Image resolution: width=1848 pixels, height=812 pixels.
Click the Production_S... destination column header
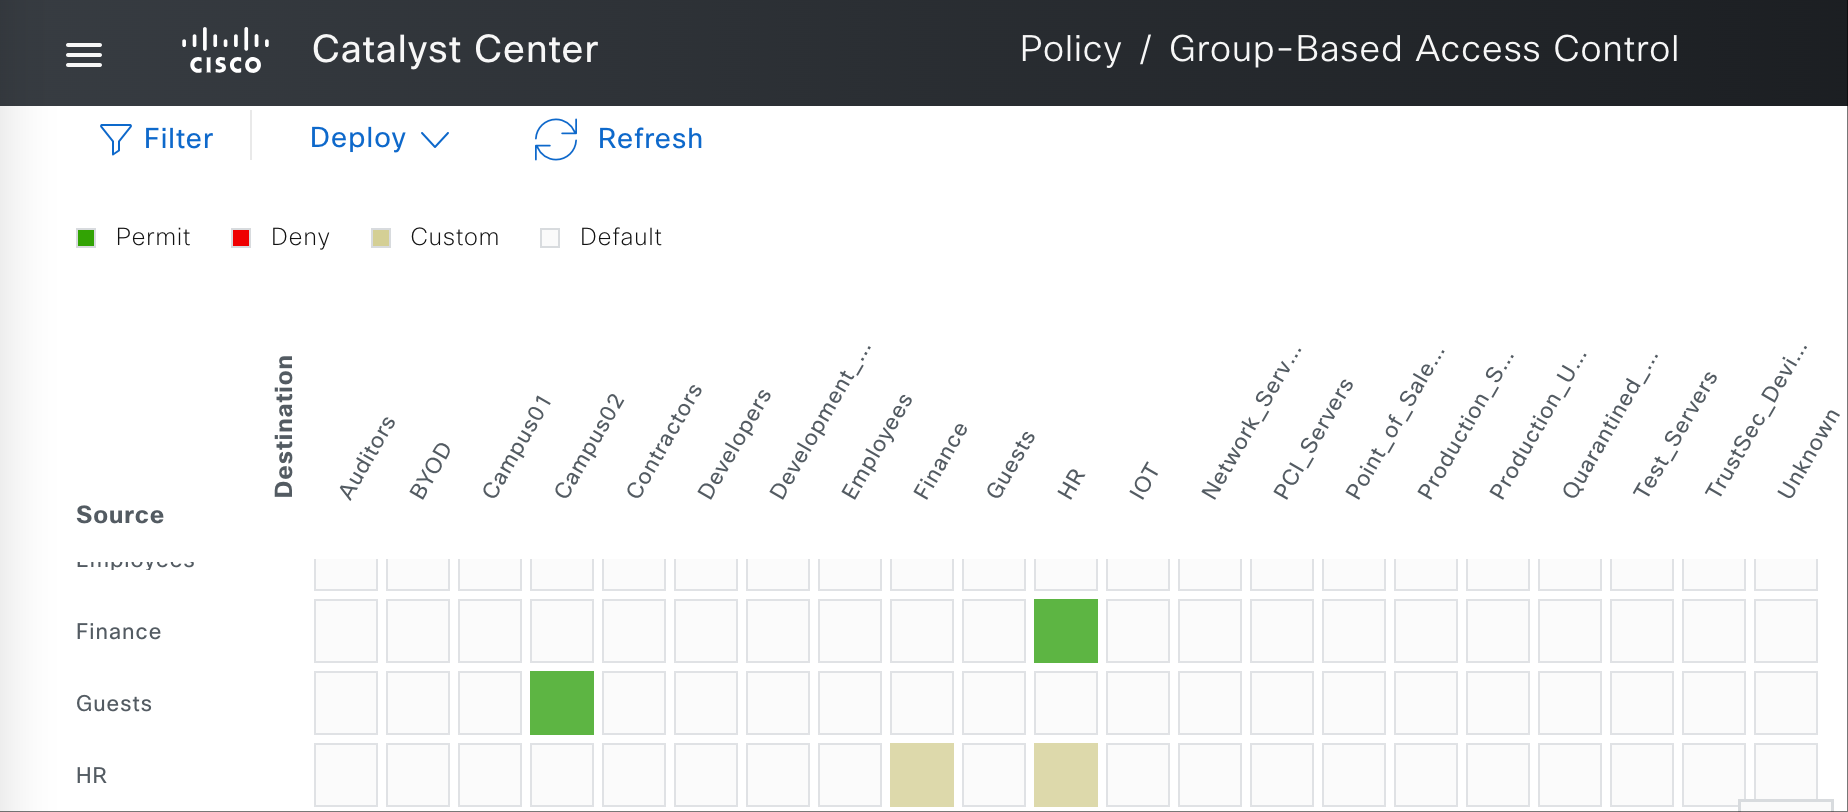pyautogui.click(x=1466, y=427)
